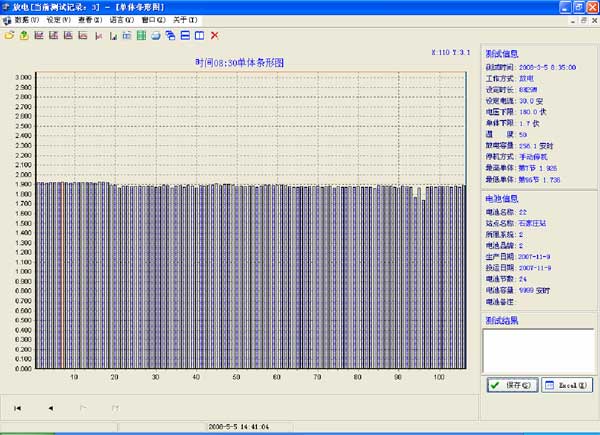Open the 语言 menu
This screenshot has height=435, width=600.
122,20
